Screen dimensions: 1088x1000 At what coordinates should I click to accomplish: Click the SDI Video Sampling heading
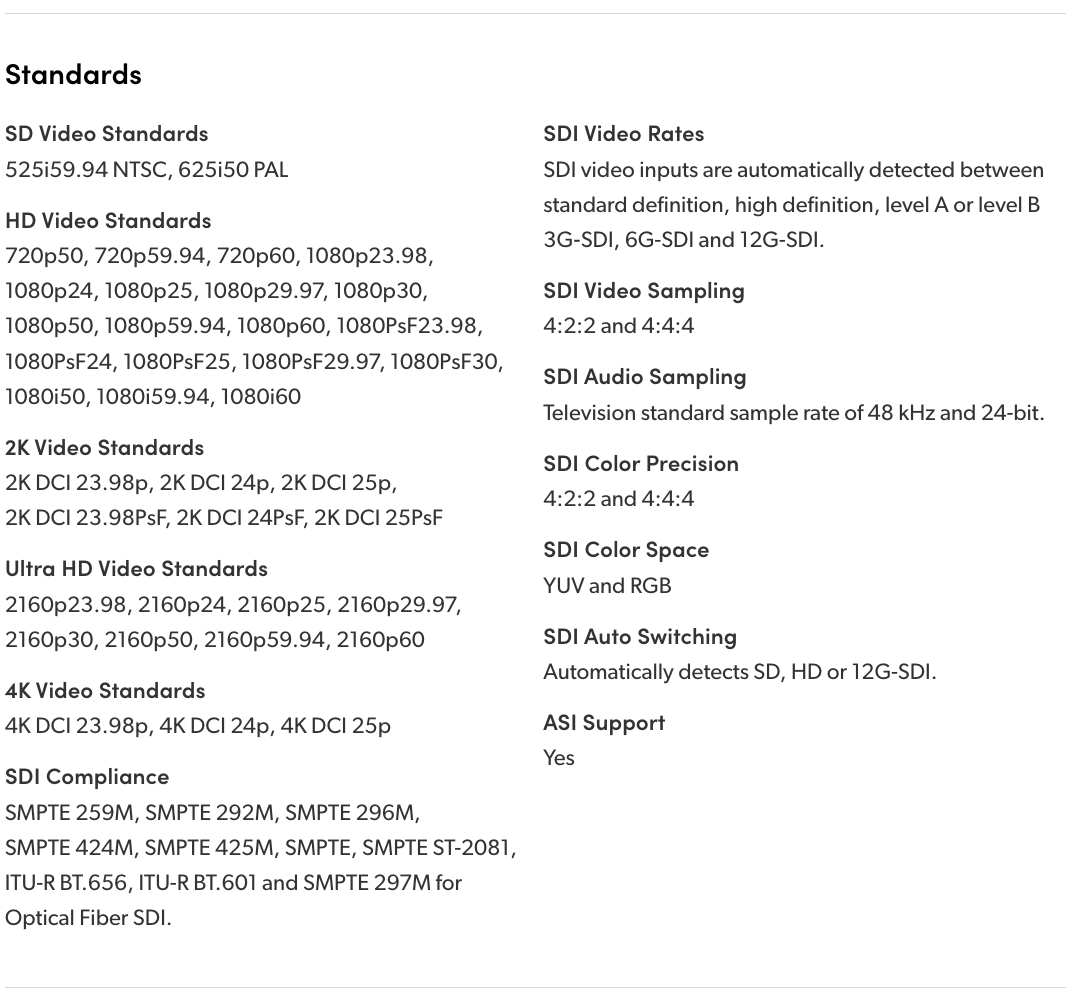pos(644,290)
